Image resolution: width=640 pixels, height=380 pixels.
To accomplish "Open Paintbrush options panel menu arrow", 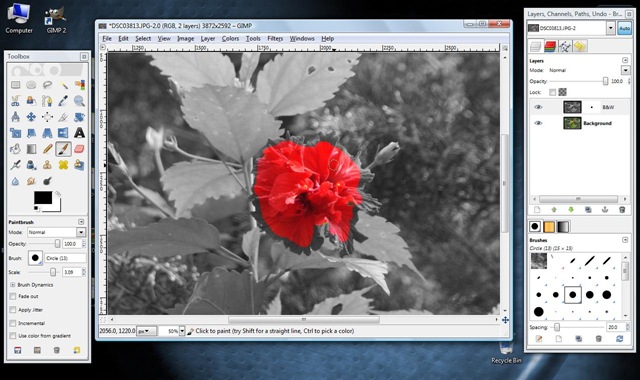I will coord(81,222).
